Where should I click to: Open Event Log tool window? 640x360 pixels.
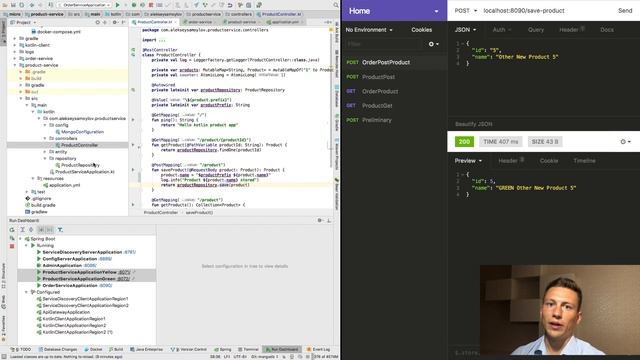[x=319, y=349]
